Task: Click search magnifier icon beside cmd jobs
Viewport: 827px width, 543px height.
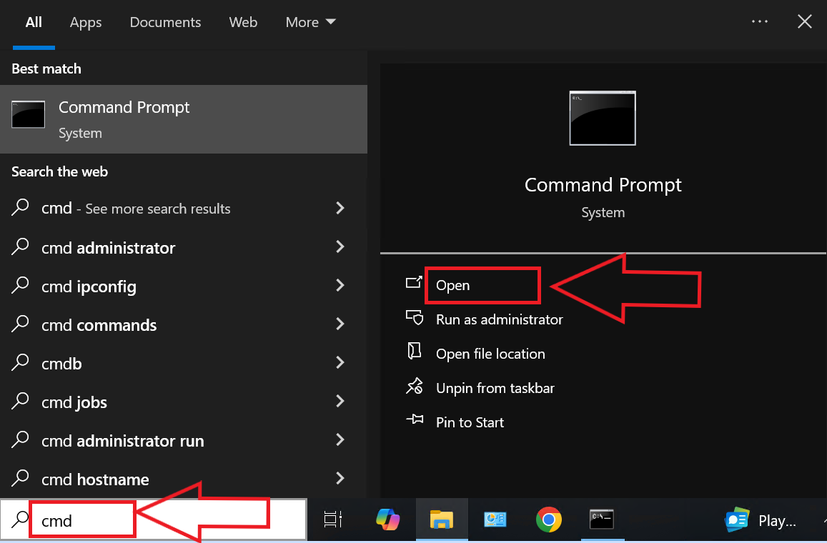Action: click(x=20, y=401)
